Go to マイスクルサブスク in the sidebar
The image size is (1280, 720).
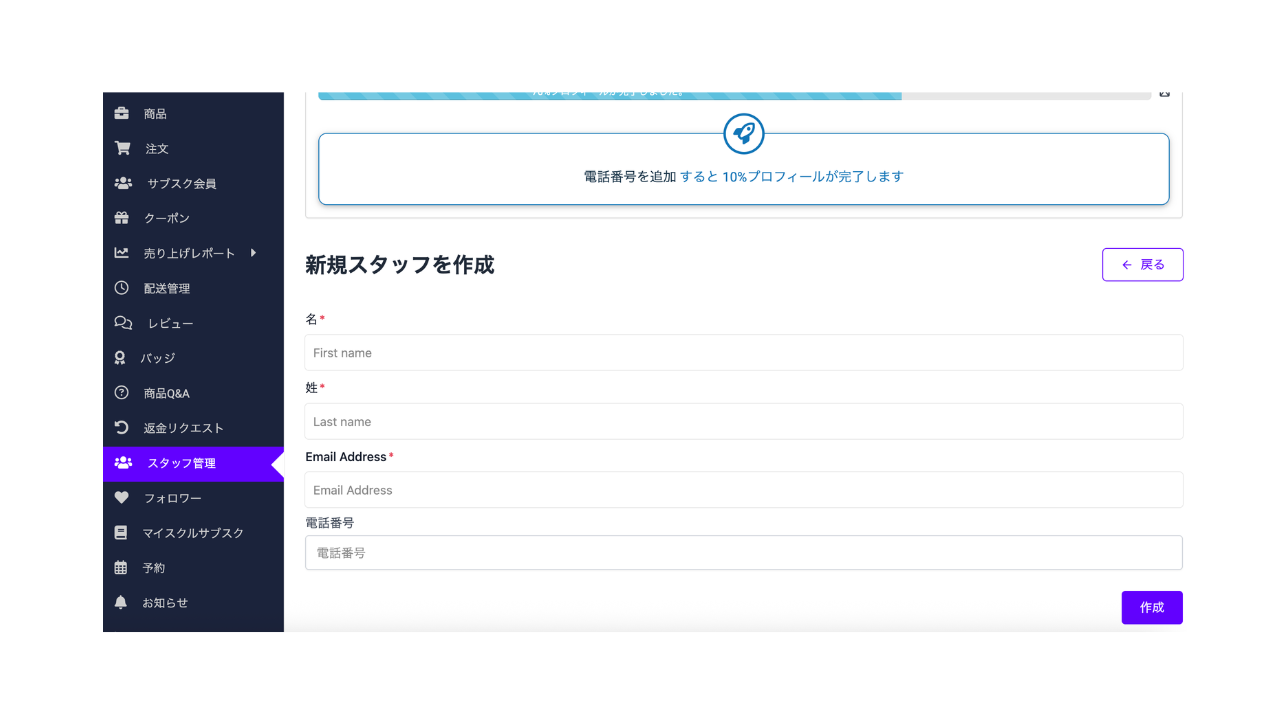193,533
